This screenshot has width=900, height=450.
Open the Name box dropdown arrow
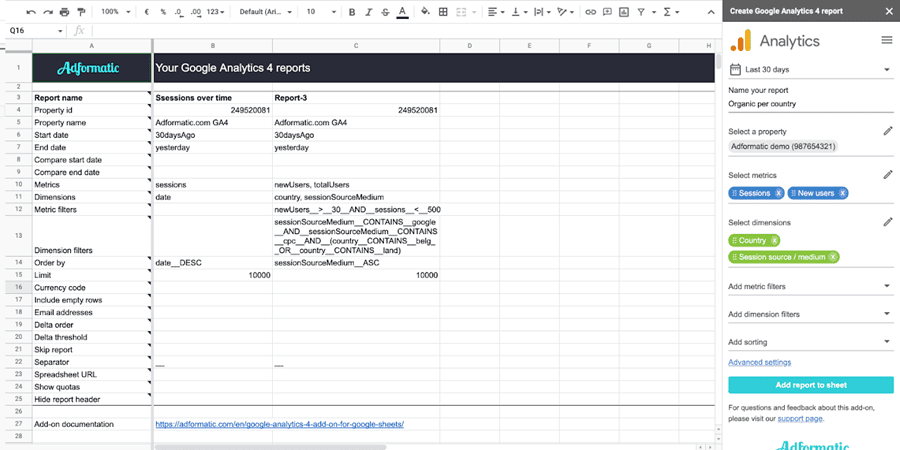pyautogui.click(x=60, y=31)
